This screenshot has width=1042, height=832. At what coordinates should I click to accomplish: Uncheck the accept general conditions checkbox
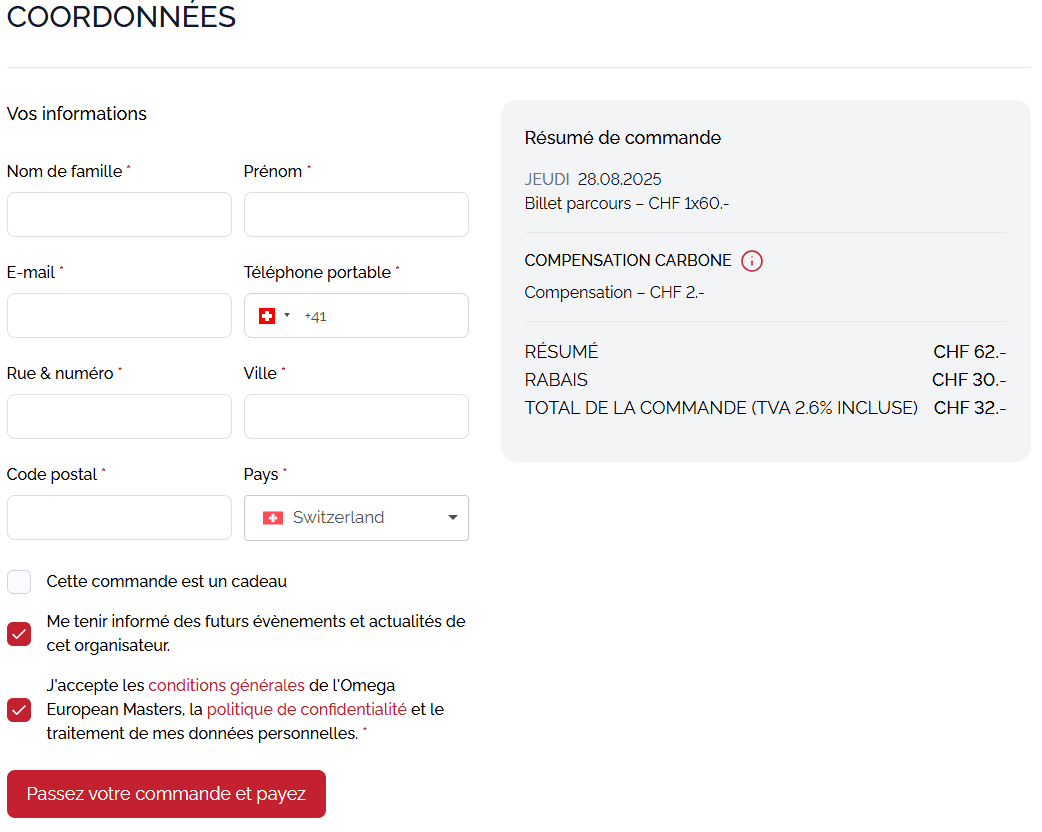(x=19, y=710)
